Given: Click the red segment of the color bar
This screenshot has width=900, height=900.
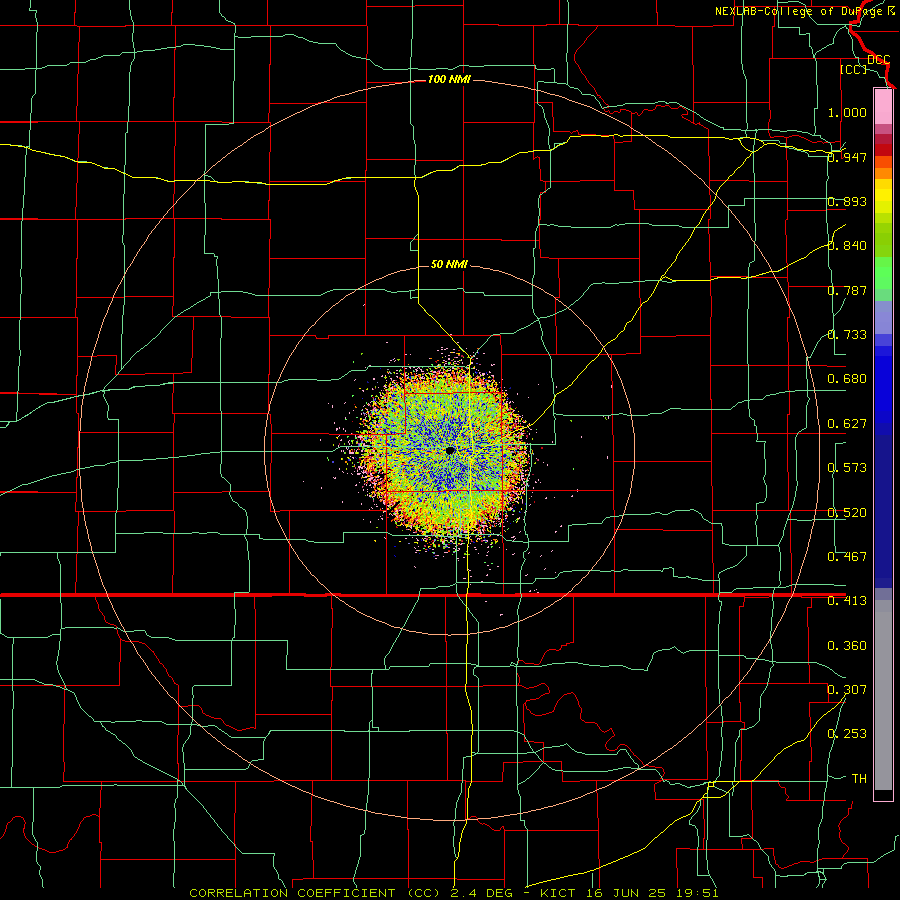Looking at the screenshot, I should coord(883,150).
